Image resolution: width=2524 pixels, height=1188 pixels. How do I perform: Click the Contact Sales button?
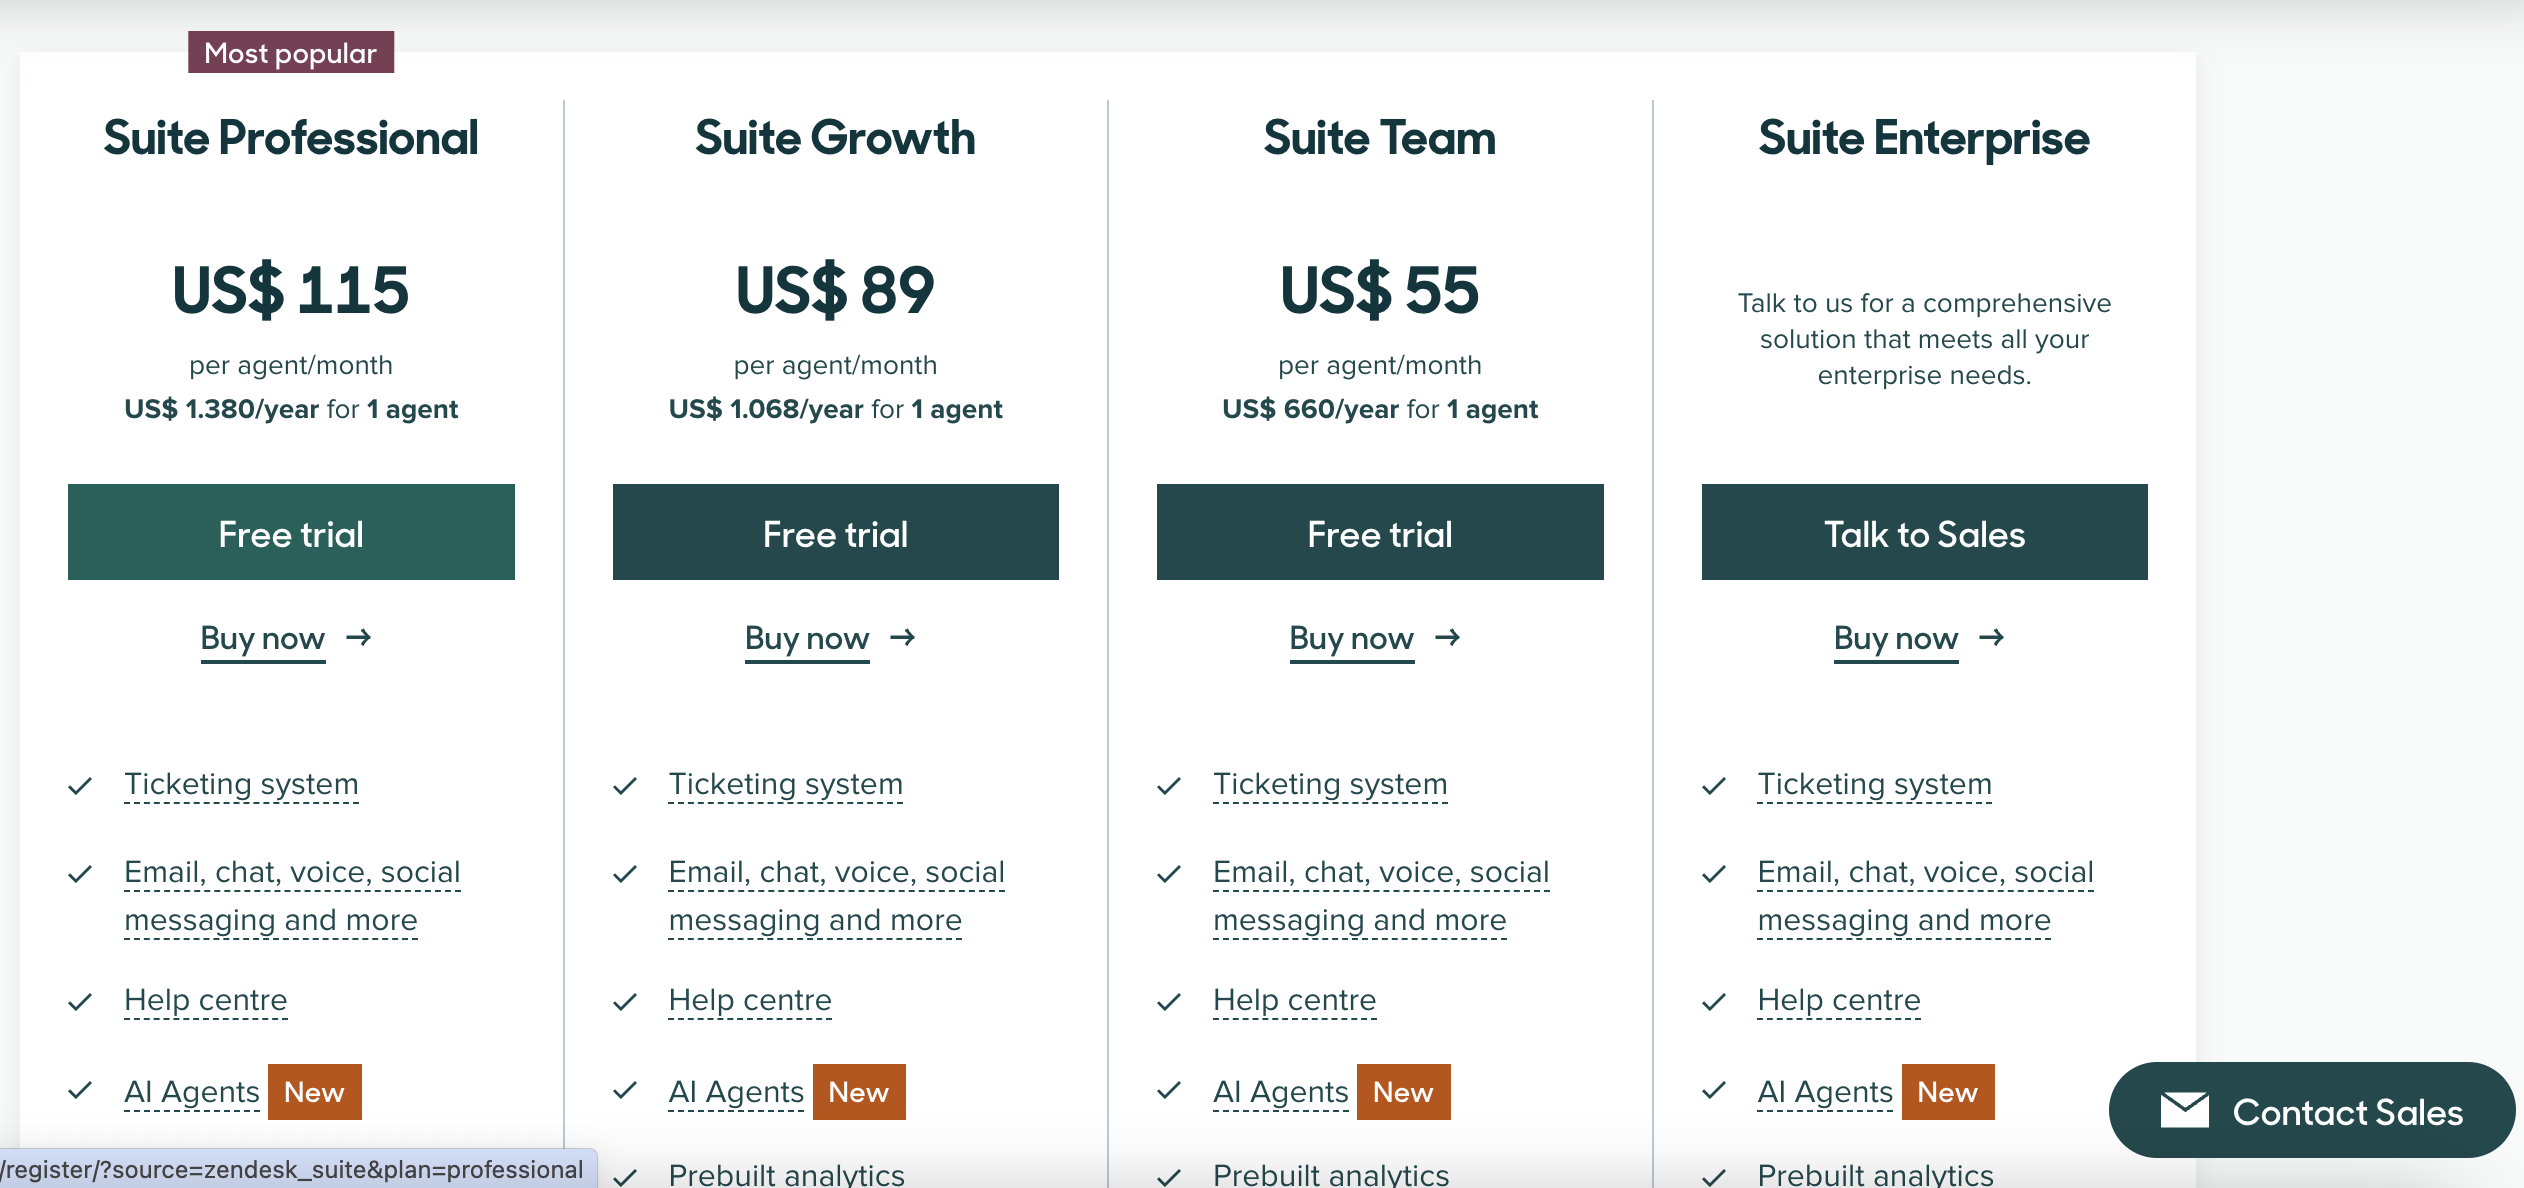(x=2311, y=1110)
